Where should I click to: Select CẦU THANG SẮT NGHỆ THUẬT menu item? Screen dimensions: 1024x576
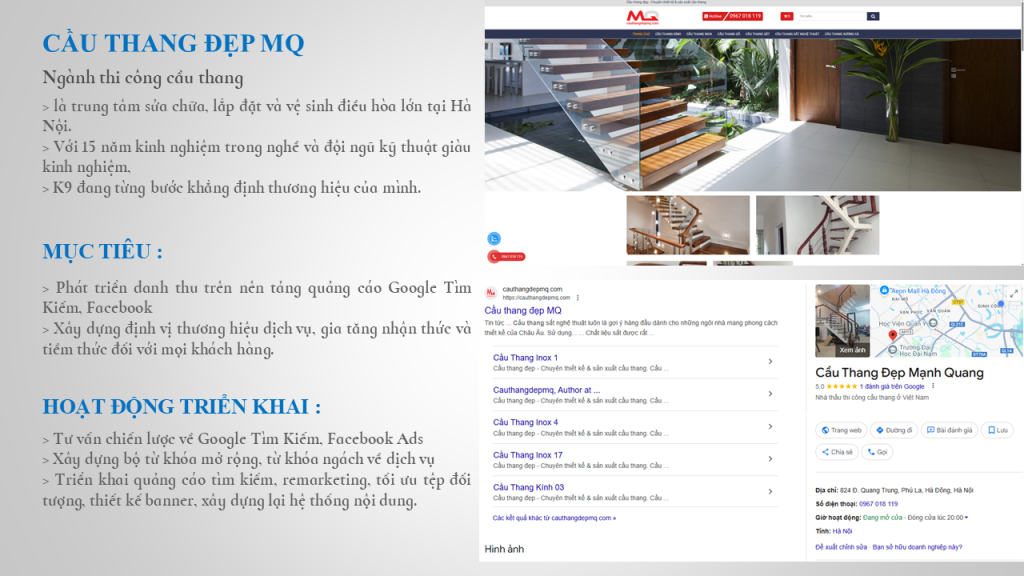pyautogui.click(x=797, y=34)
